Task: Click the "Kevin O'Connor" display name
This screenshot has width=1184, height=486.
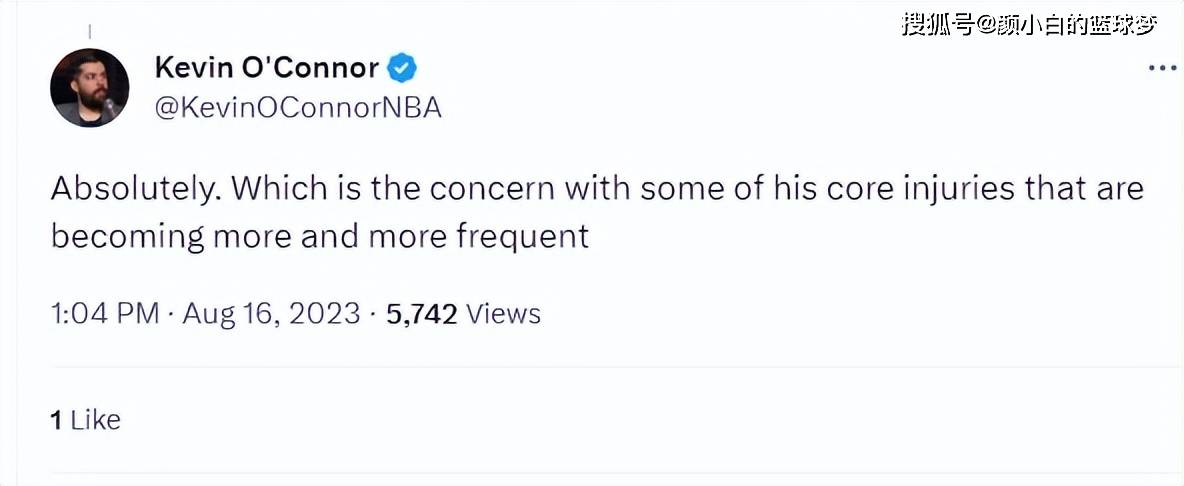Action: pyautogui.click(x=267, y=68)
